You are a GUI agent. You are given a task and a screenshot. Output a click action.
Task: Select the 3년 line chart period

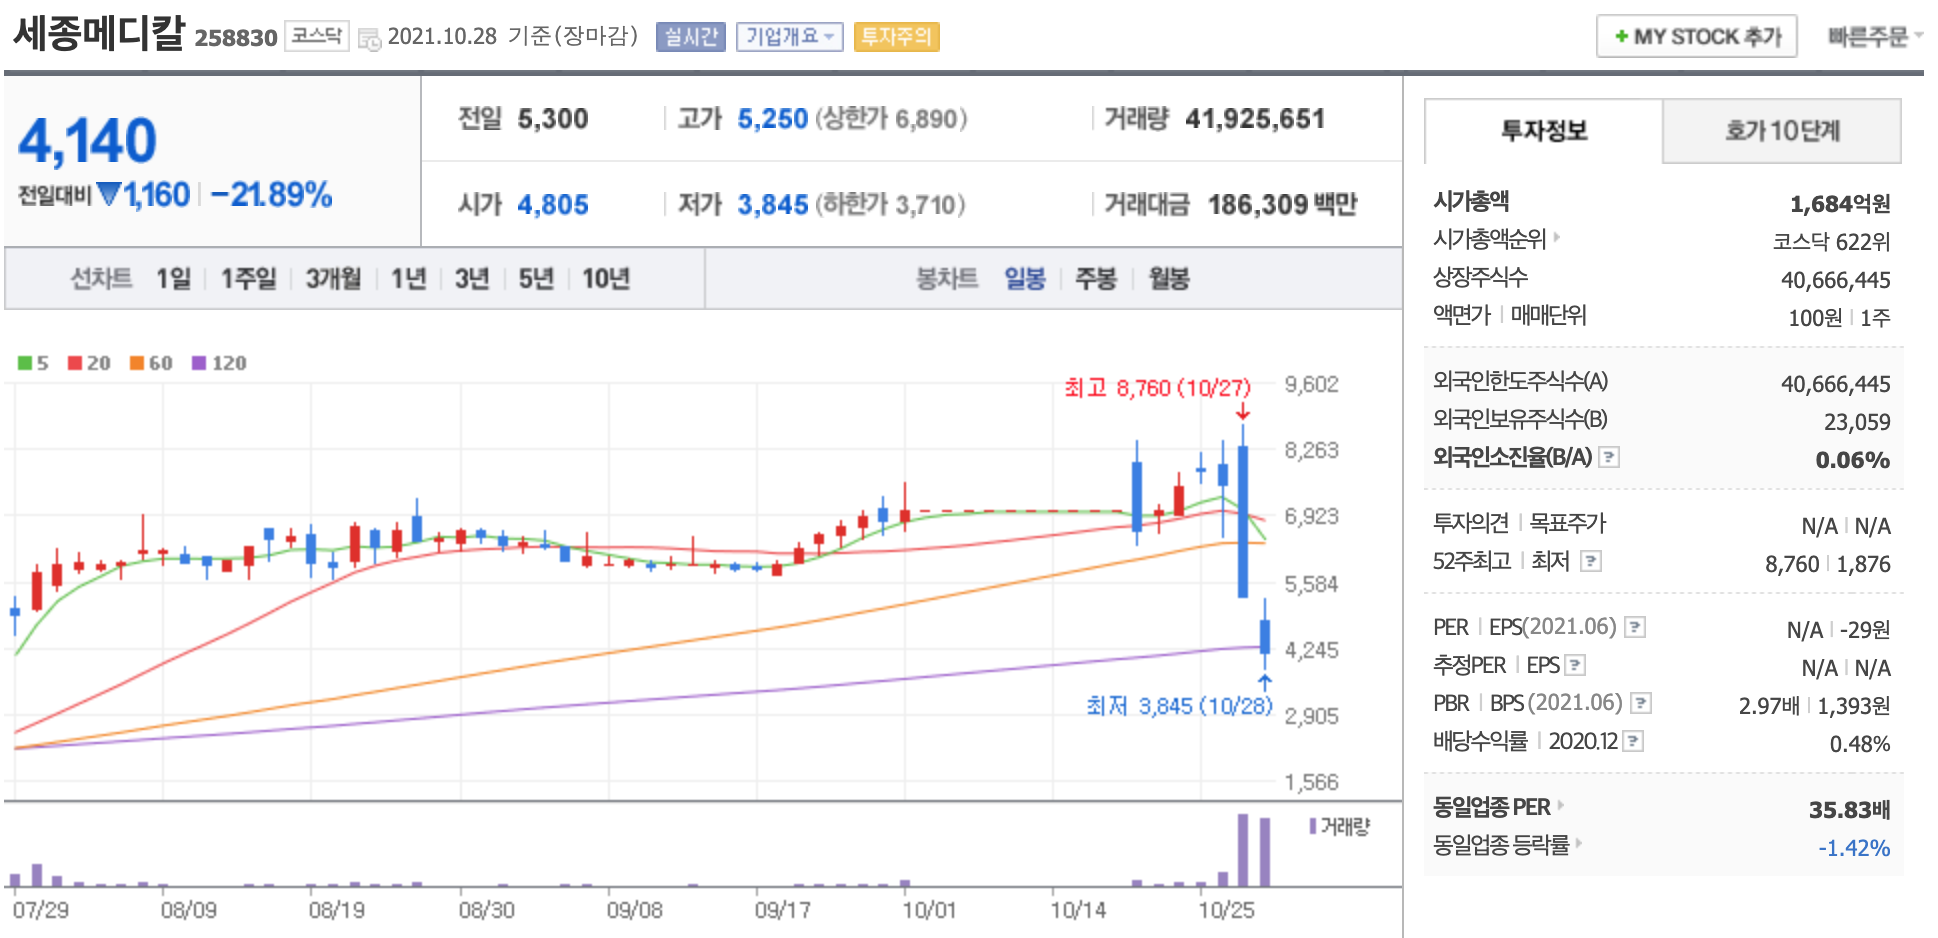472,278
